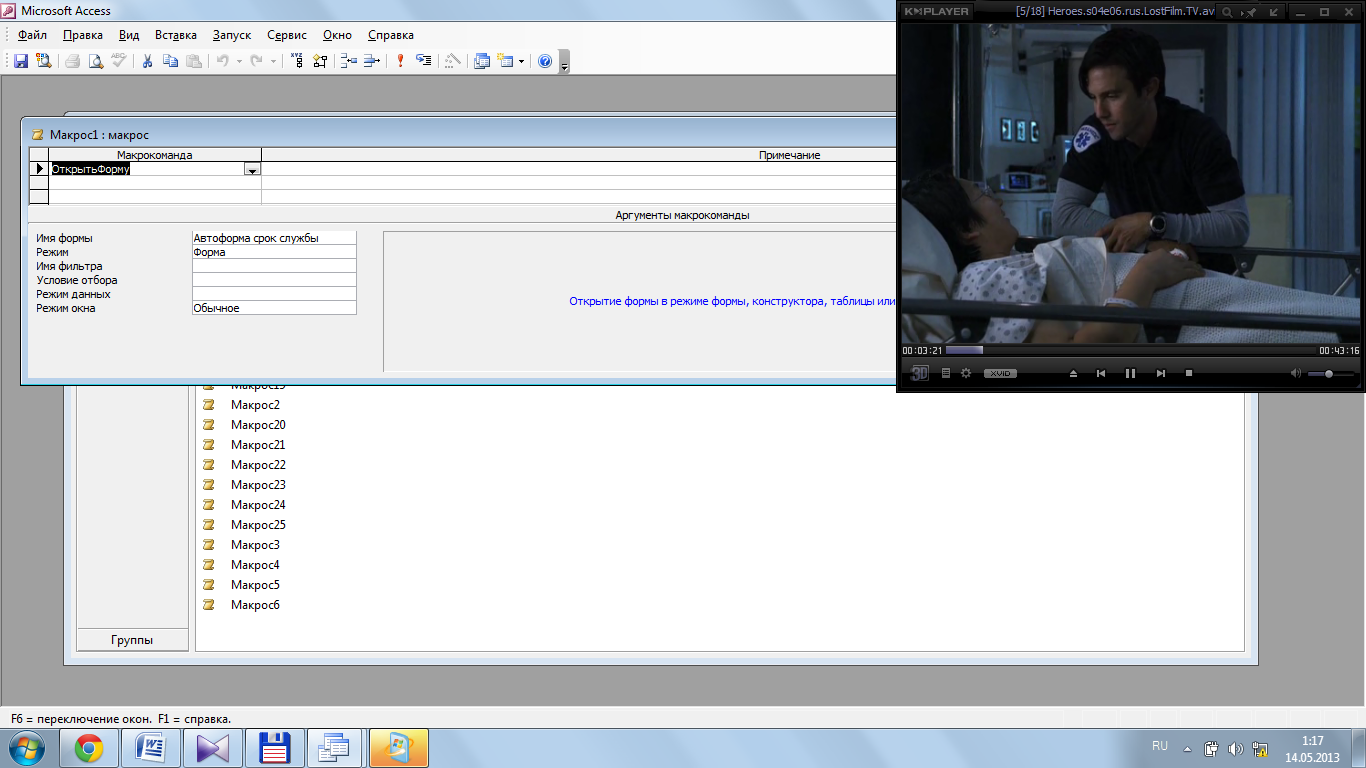Open the Redo history dropdown arrow
The height and width of the screenshot is (768, 1366).
pyautogui.click(x=273, y=61)
